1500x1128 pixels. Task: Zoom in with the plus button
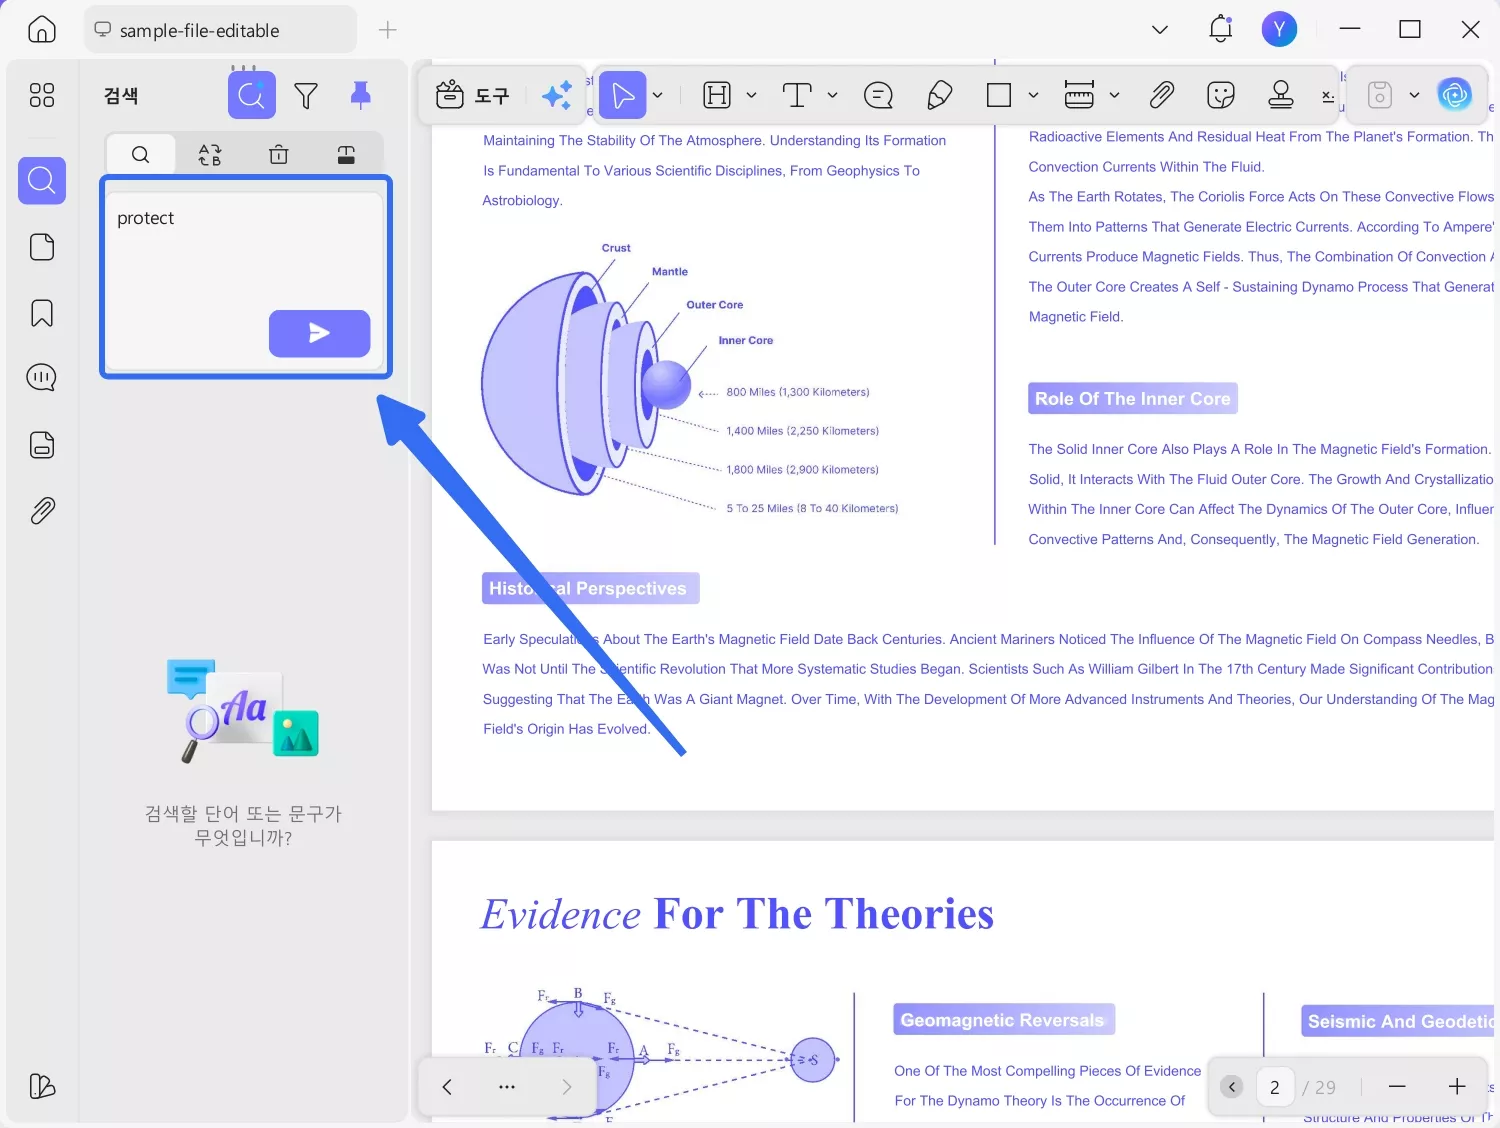1457,1087
